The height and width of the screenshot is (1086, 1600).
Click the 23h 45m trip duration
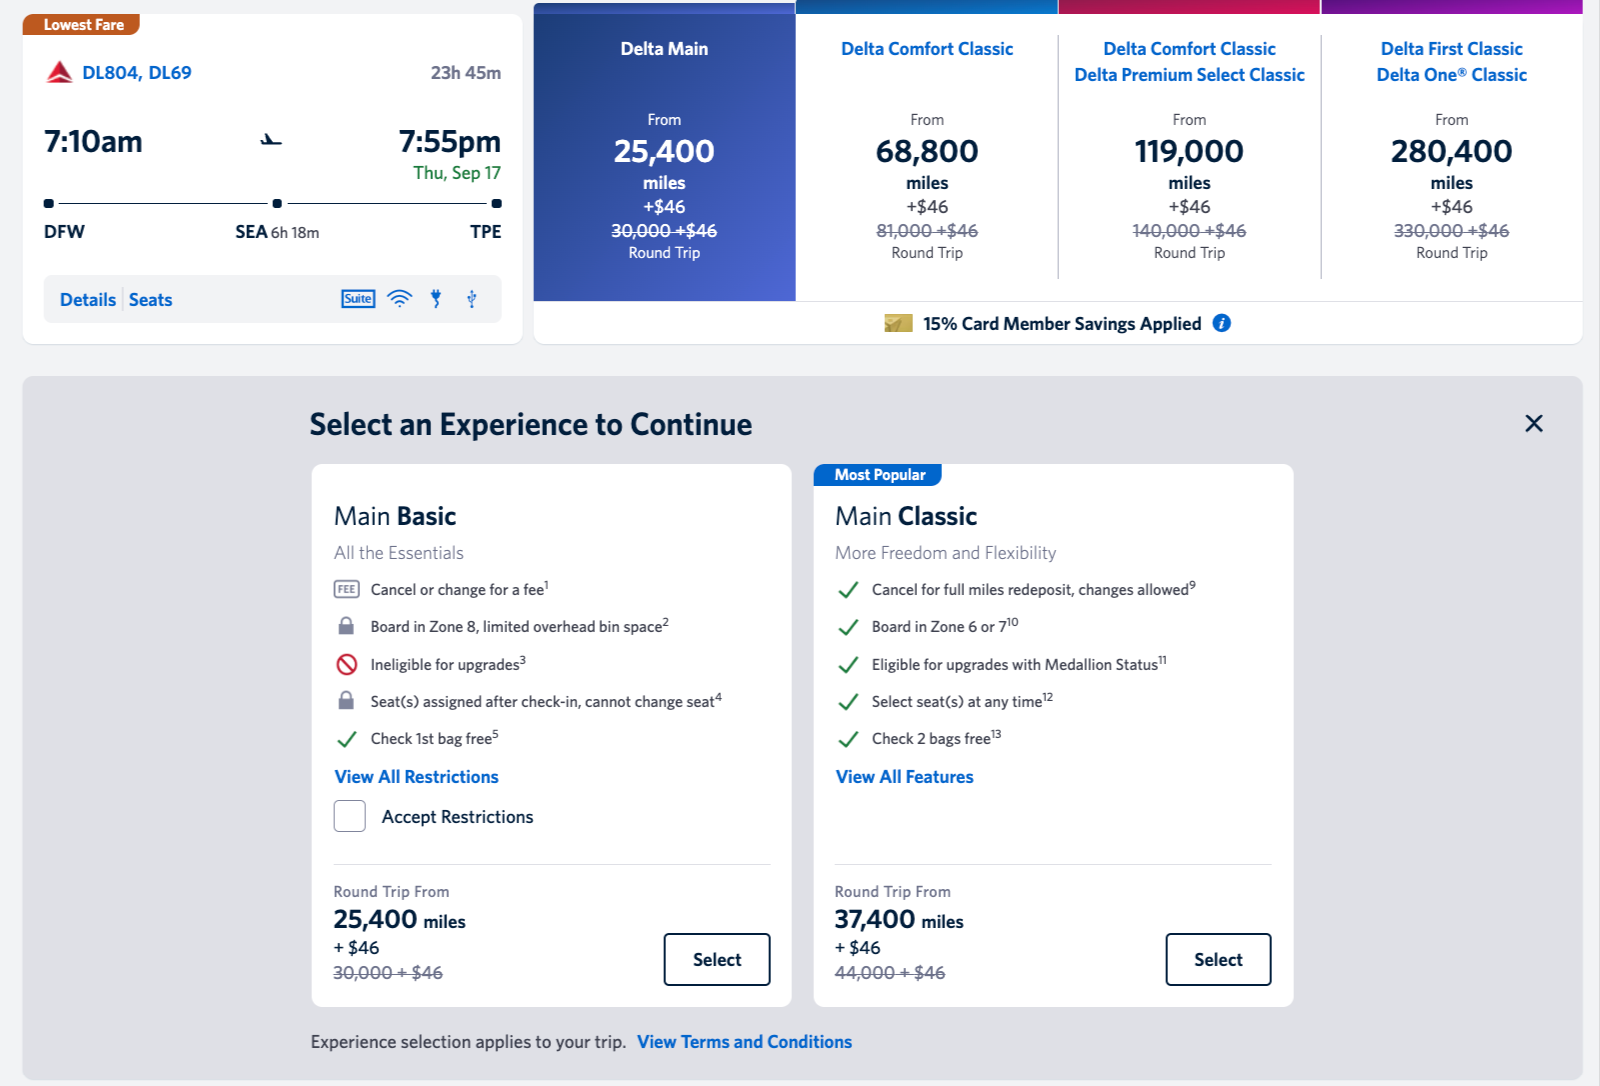(466, 73)
